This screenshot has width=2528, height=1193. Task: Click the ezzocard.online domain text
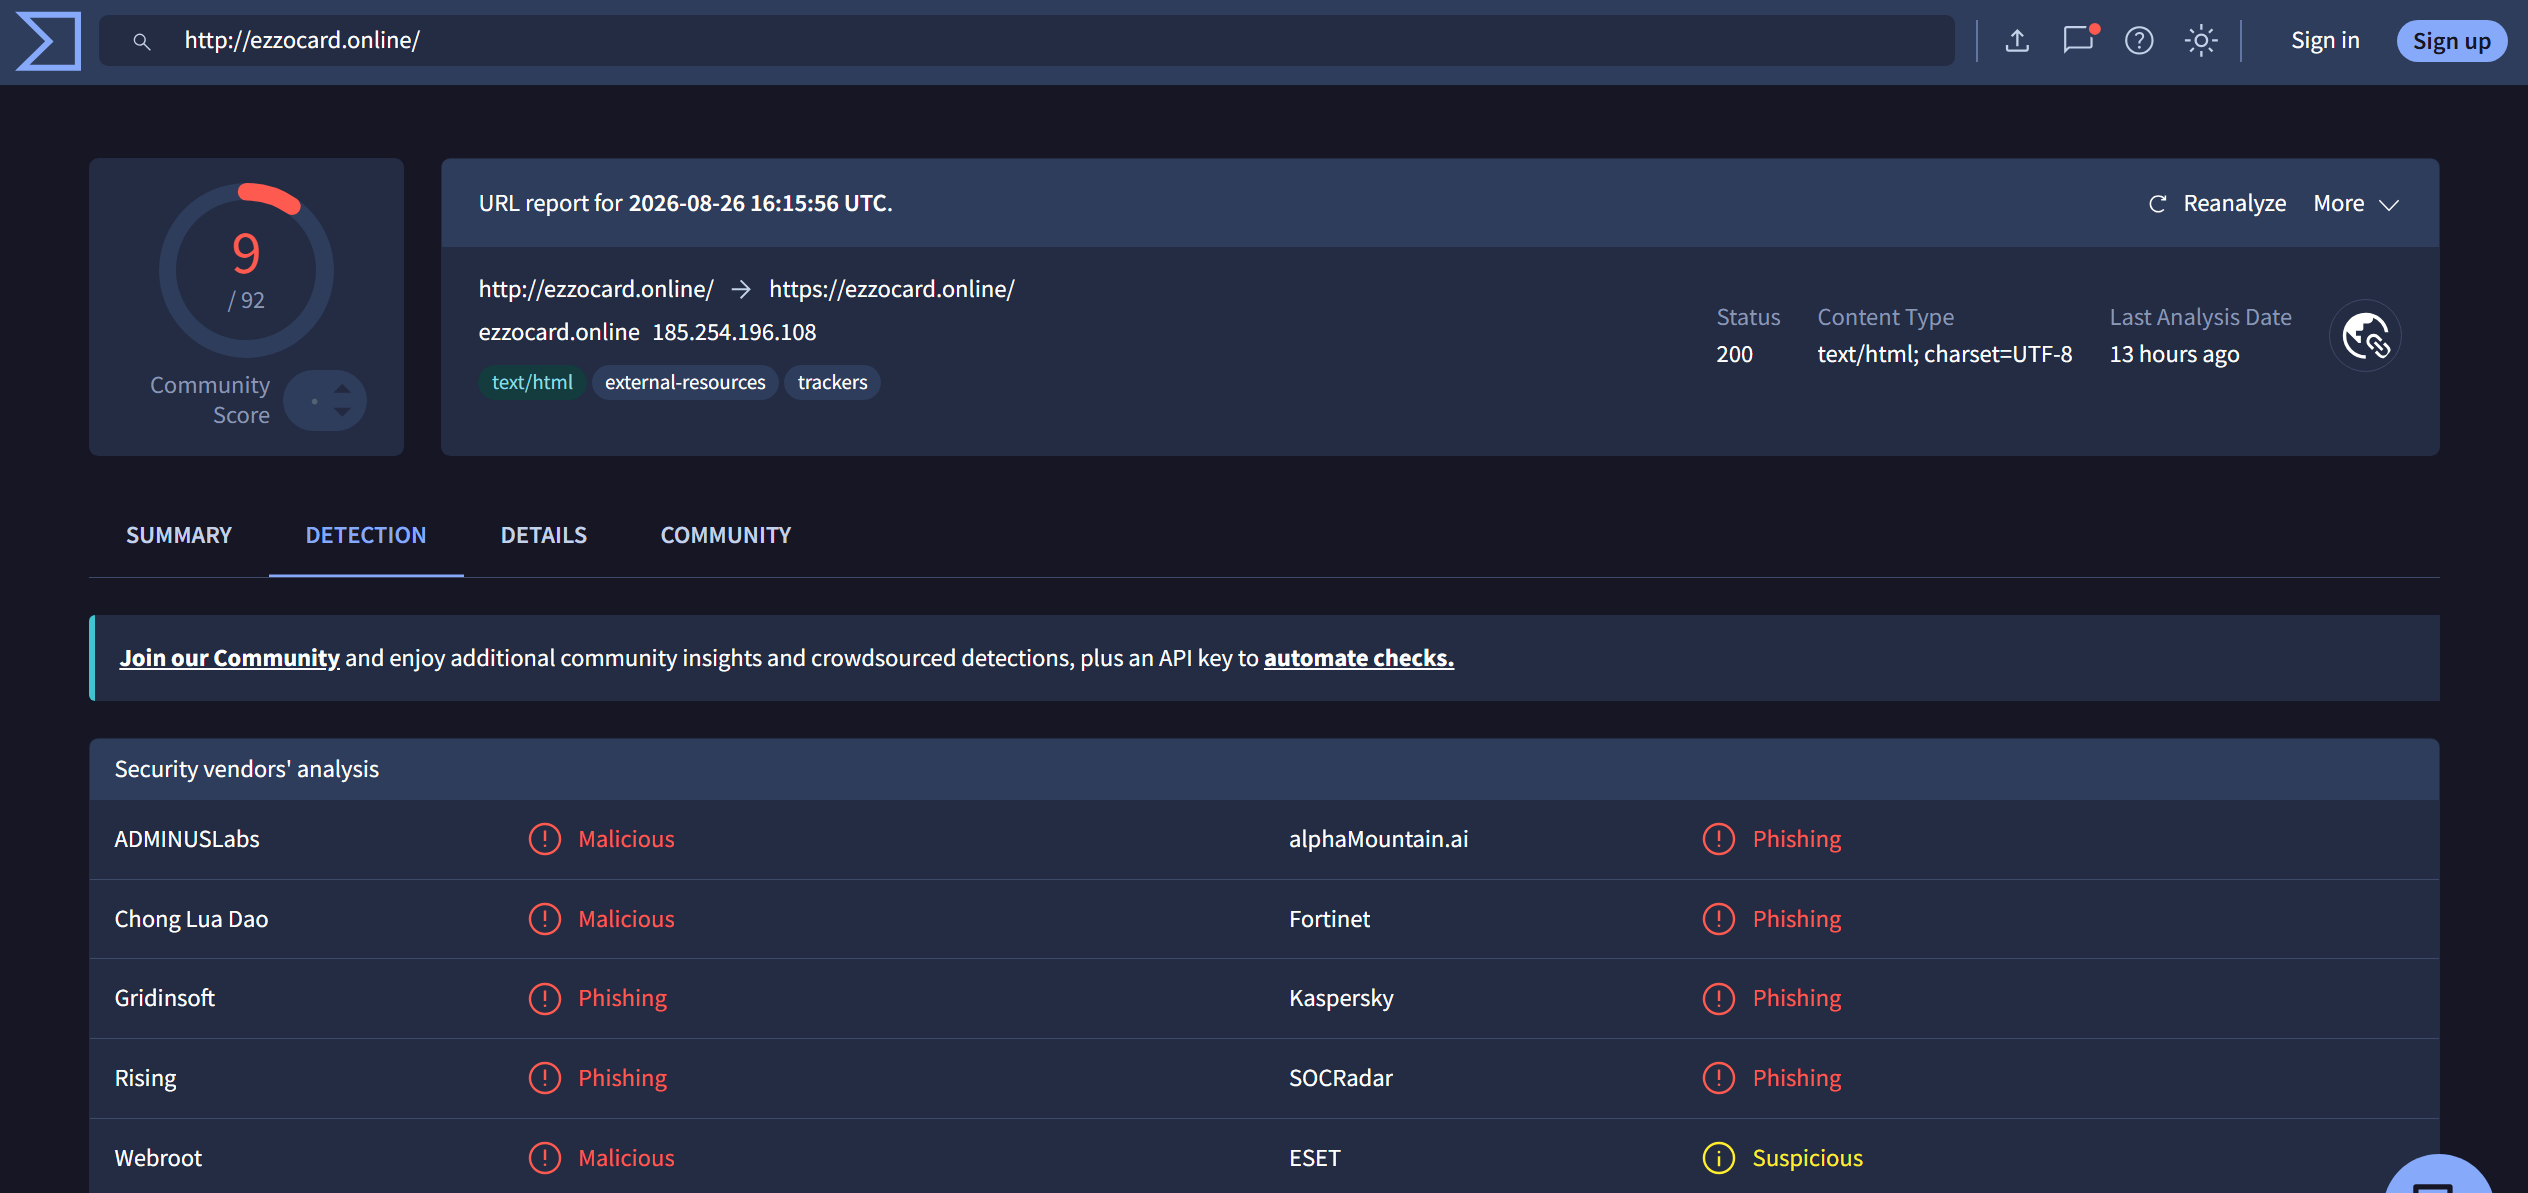[x=559, y=331]
